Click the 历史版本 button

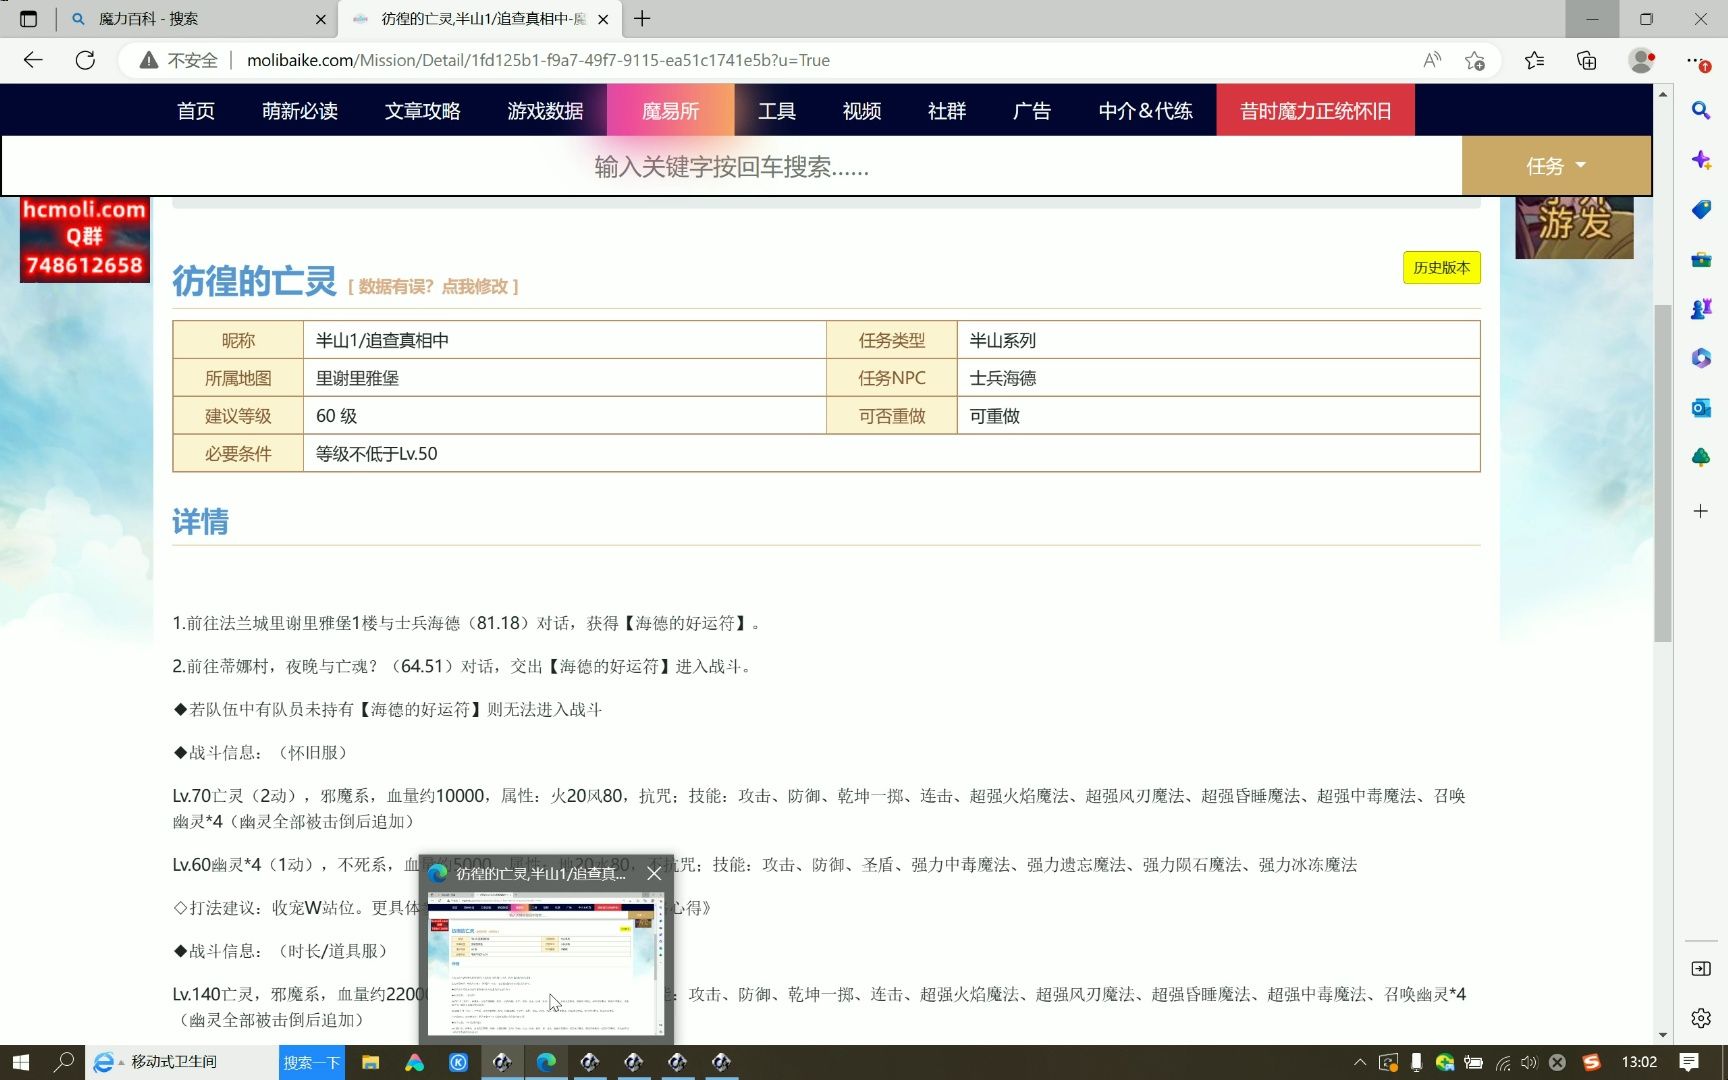pyautogui.click(x=1441, y=267)
